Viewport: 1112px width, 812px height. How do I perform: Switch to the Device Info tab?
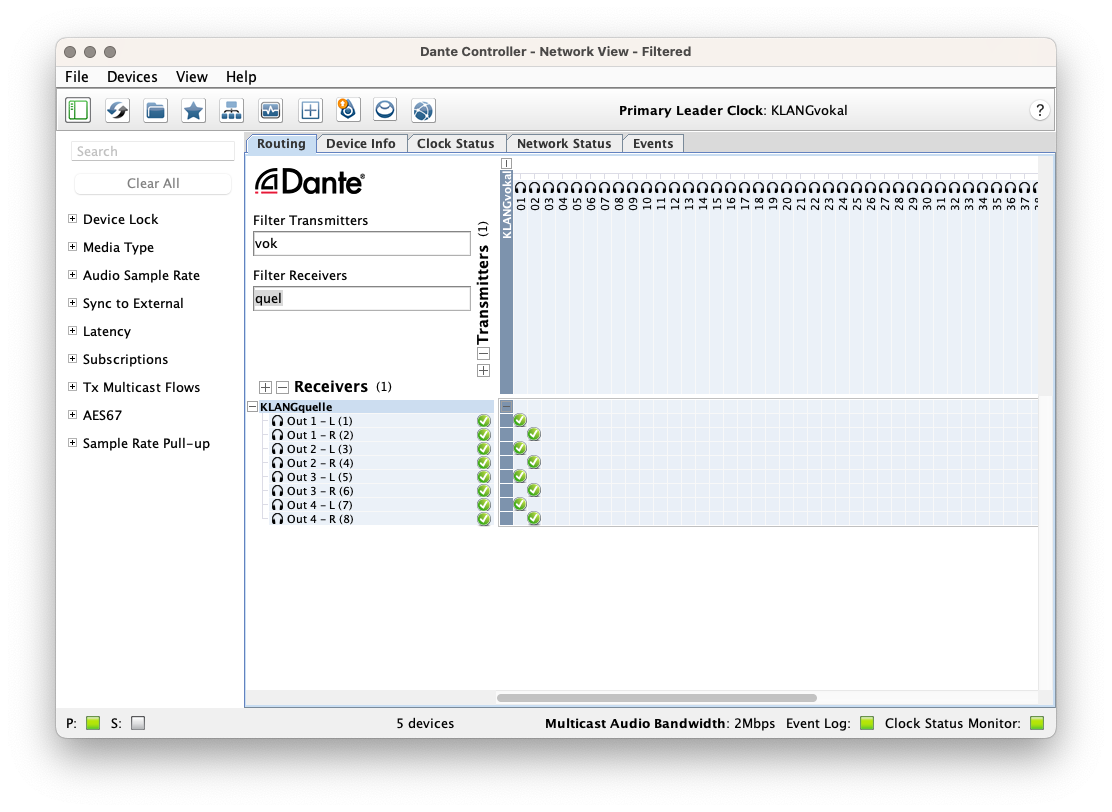point(361,143)
